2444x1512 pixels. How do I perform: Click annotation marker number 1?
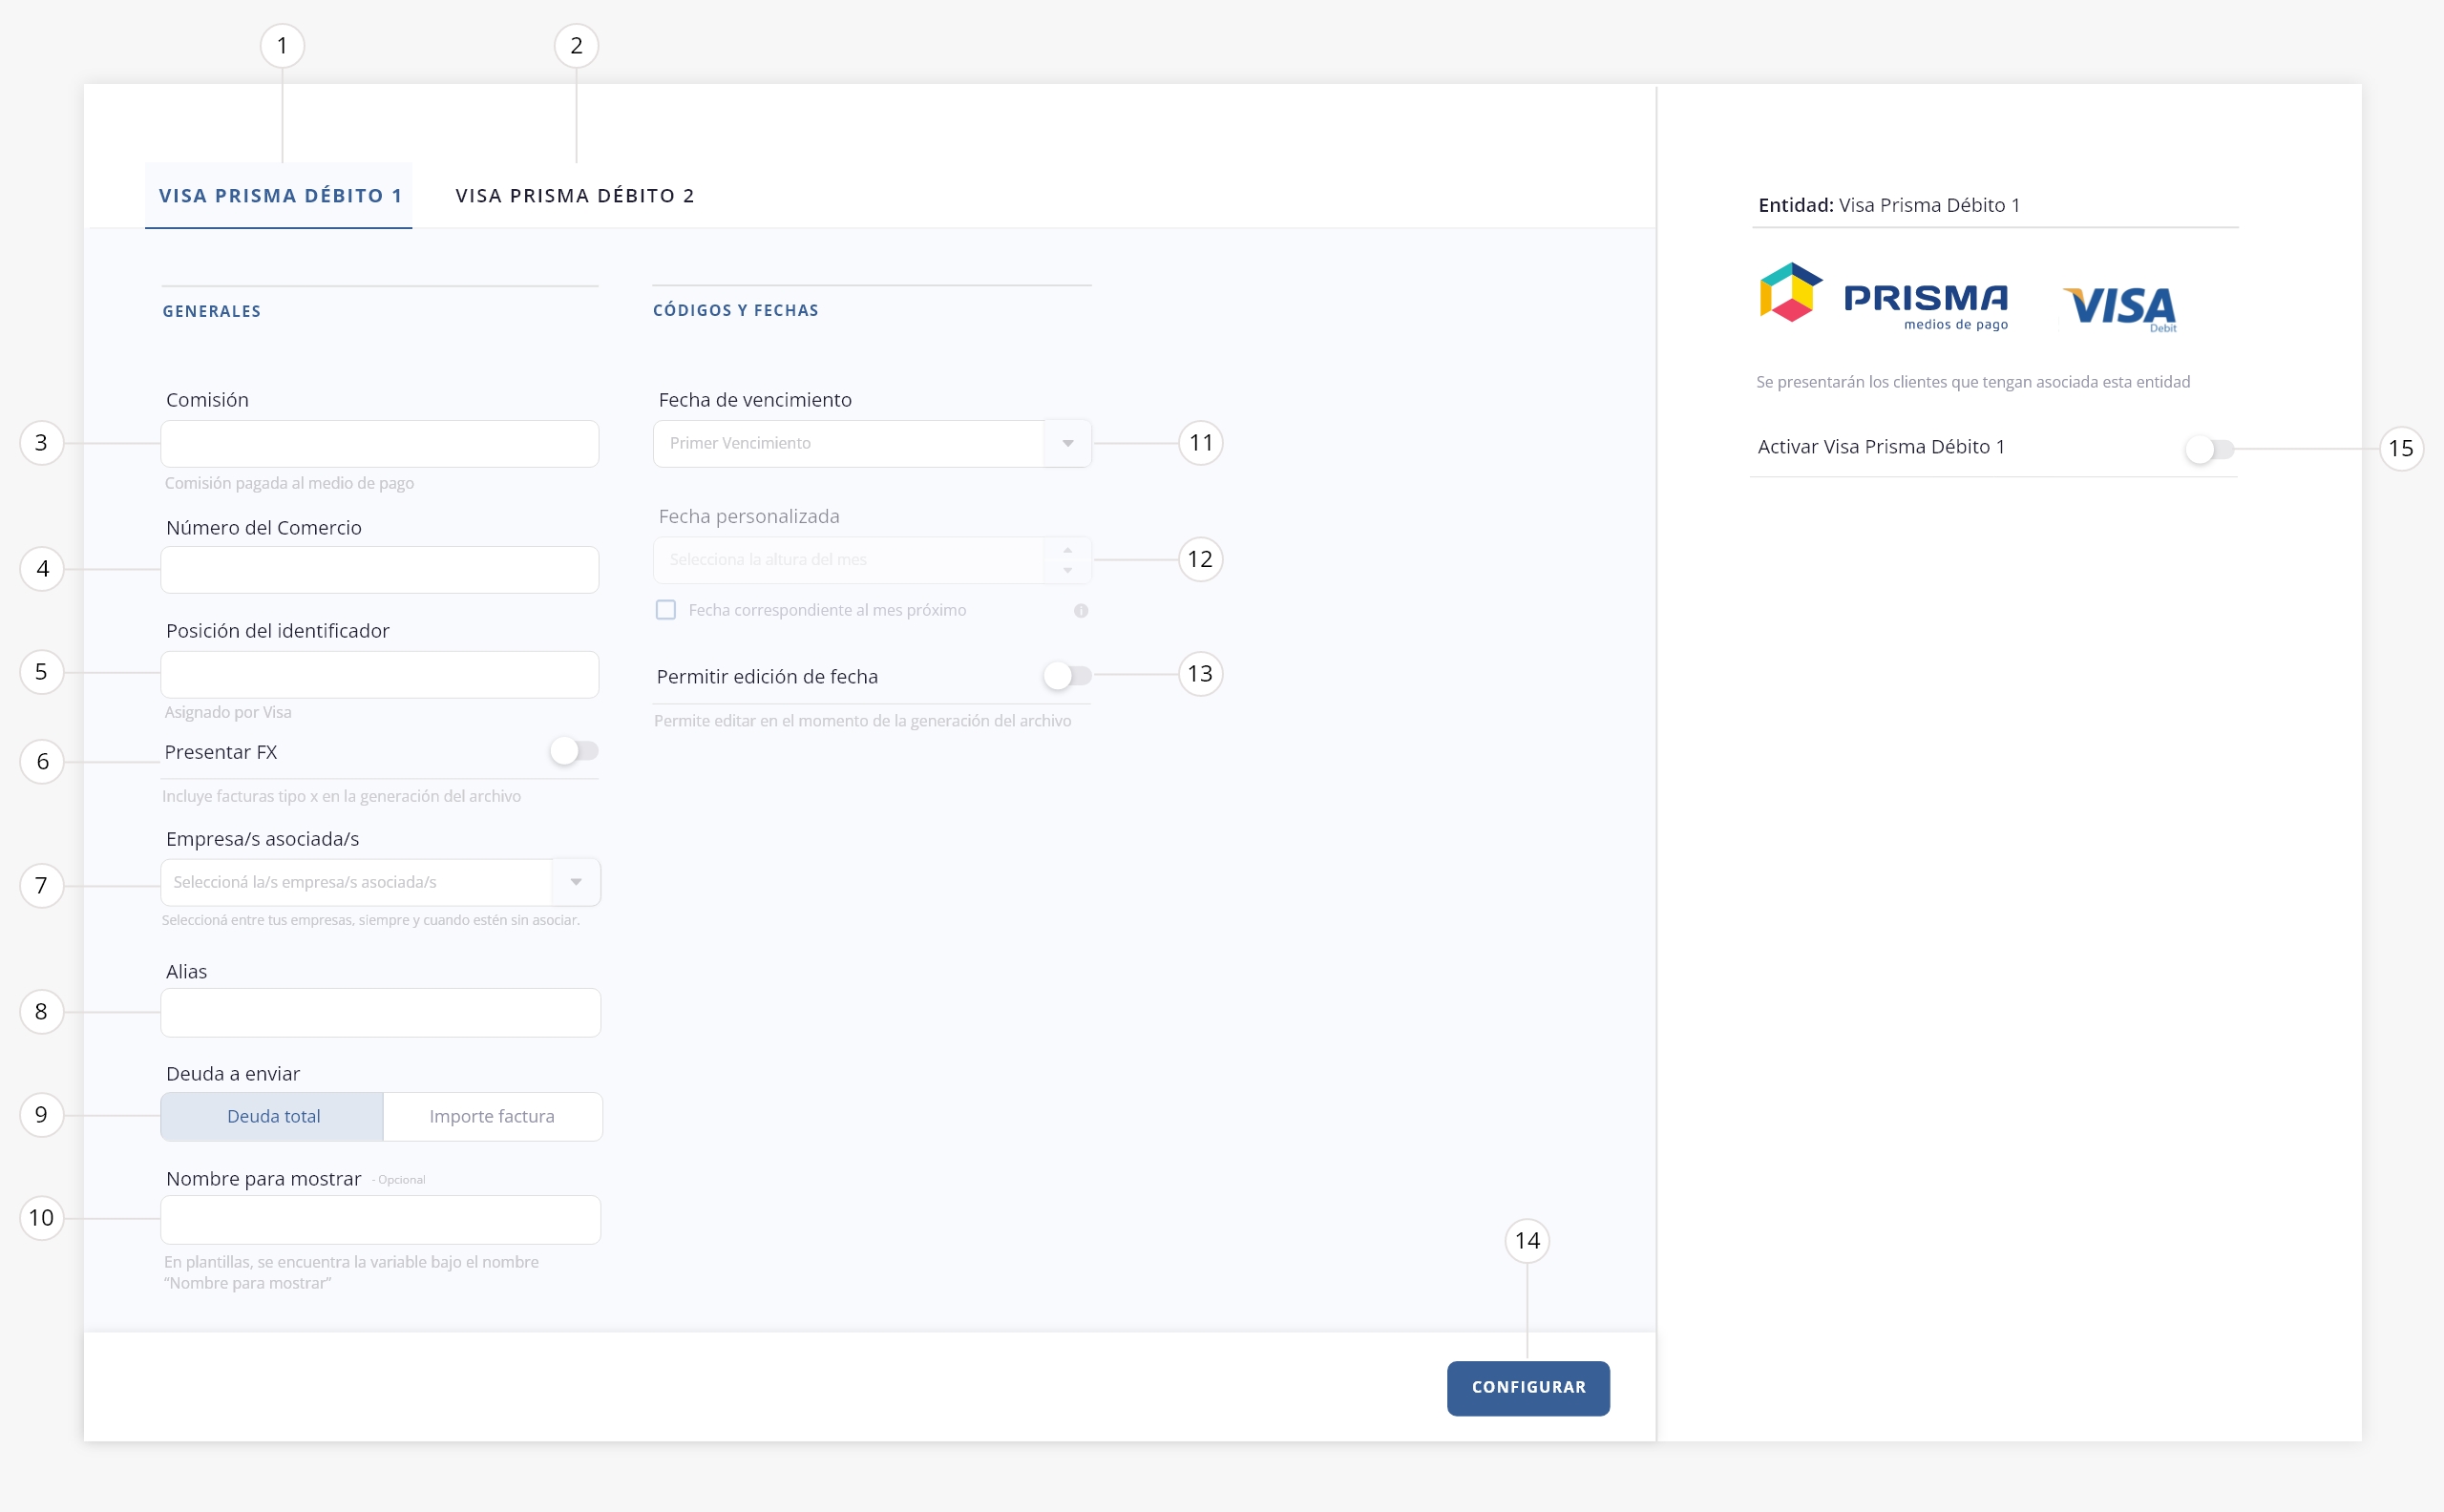pos(282,46)
